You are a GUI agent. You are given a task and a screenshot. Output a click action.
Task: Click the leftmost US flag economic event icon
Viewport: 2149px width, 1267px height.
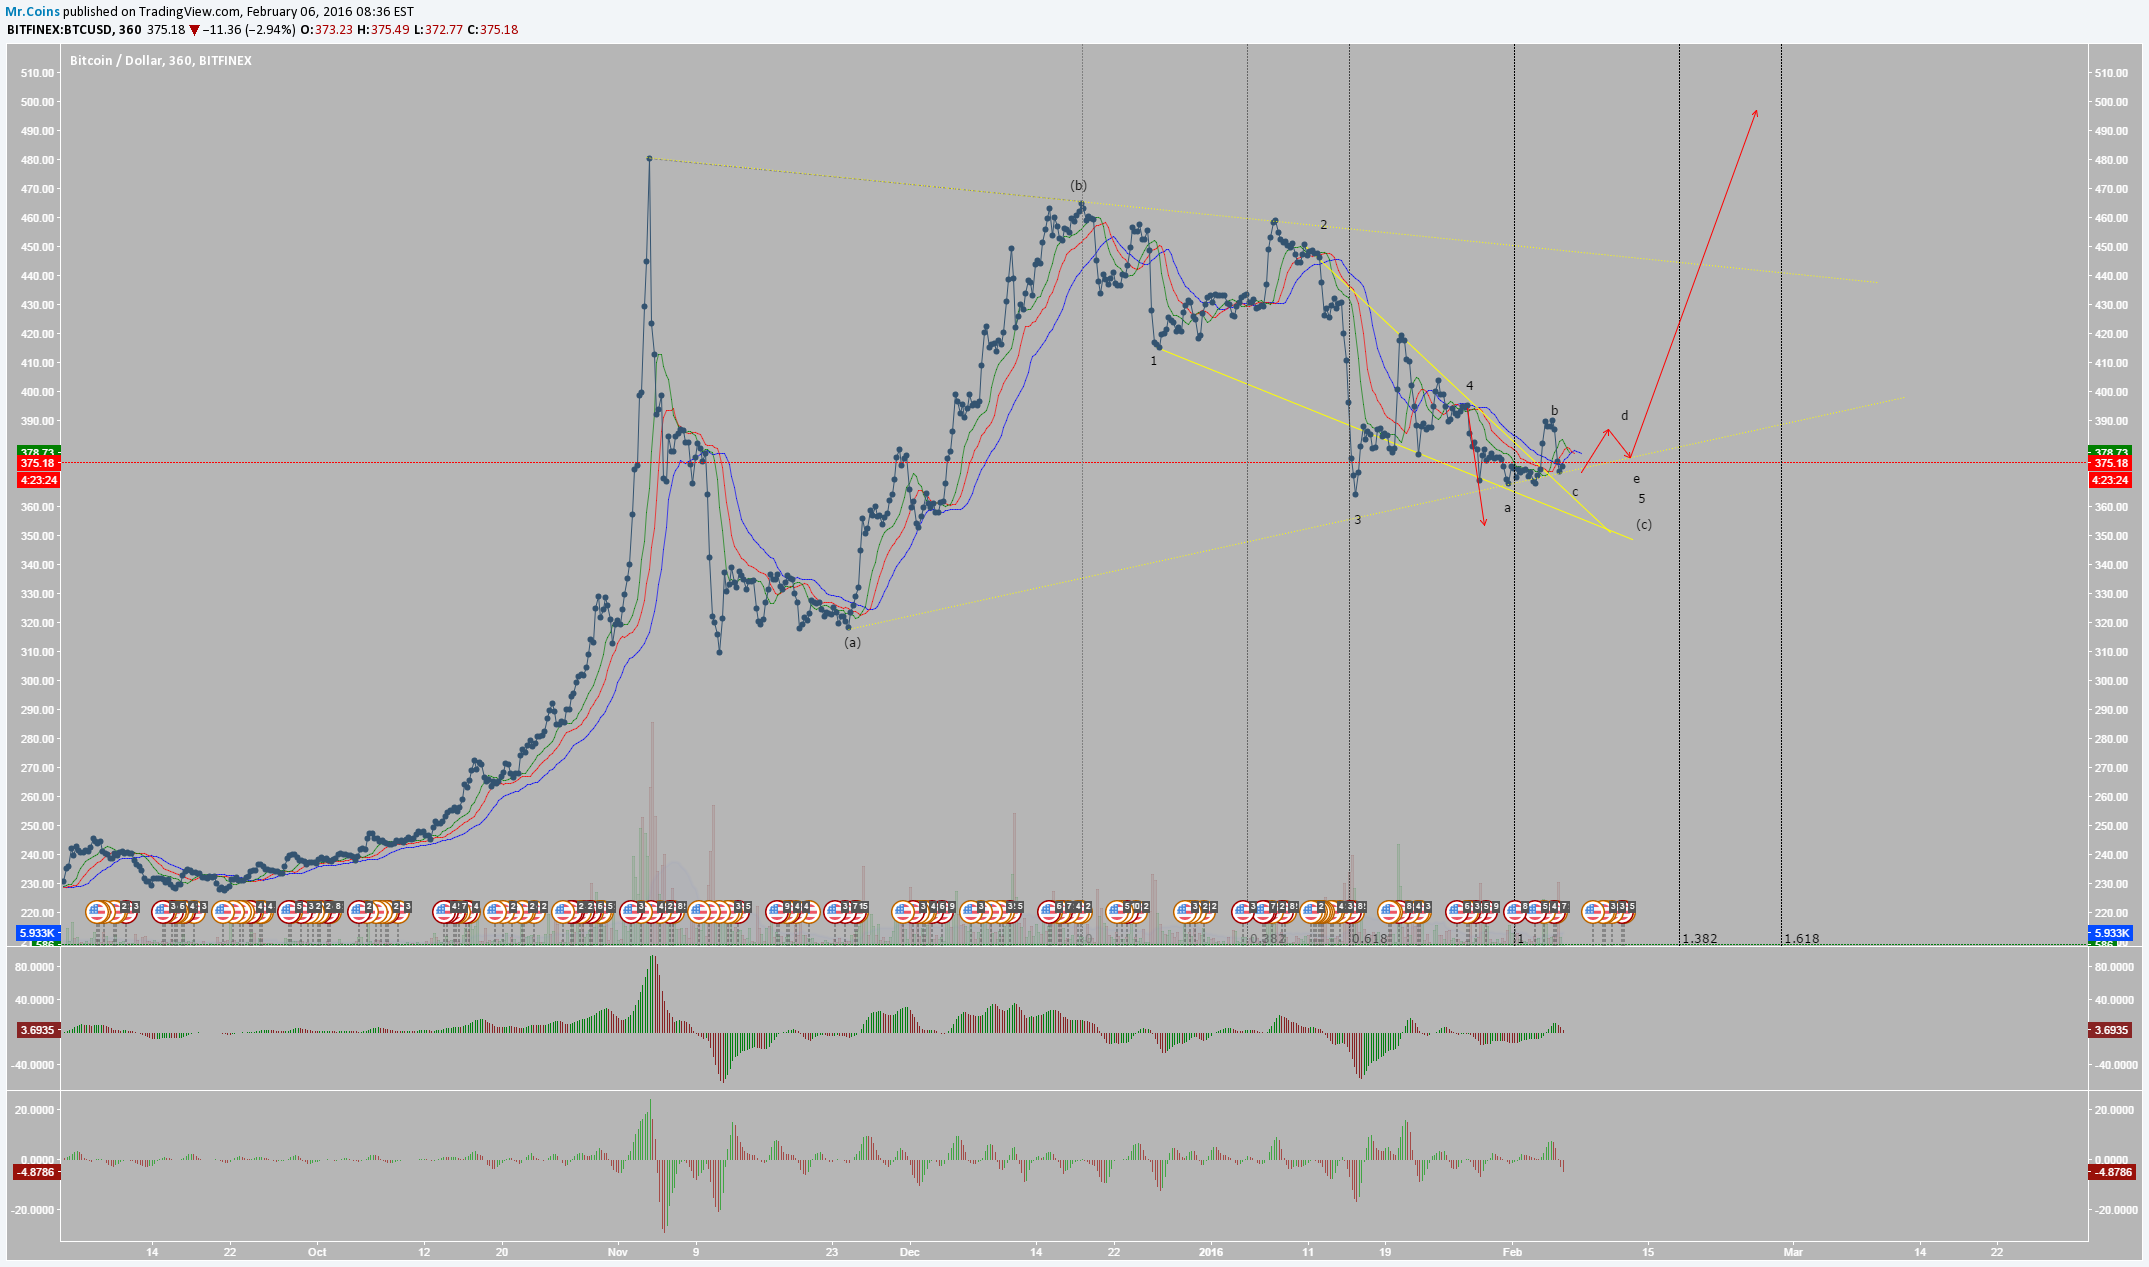[x=97, y=911]
